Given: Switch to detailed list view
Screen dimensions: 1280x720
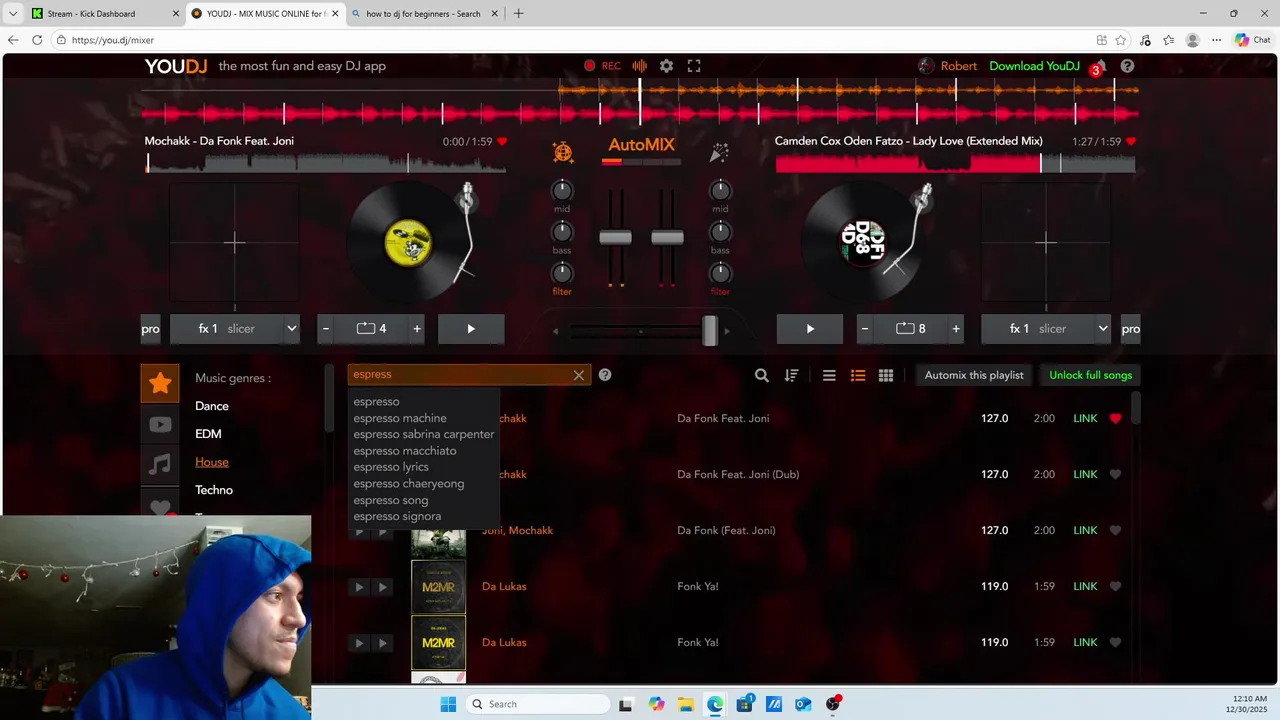Looking at the screenshot, I should (858, 376).
